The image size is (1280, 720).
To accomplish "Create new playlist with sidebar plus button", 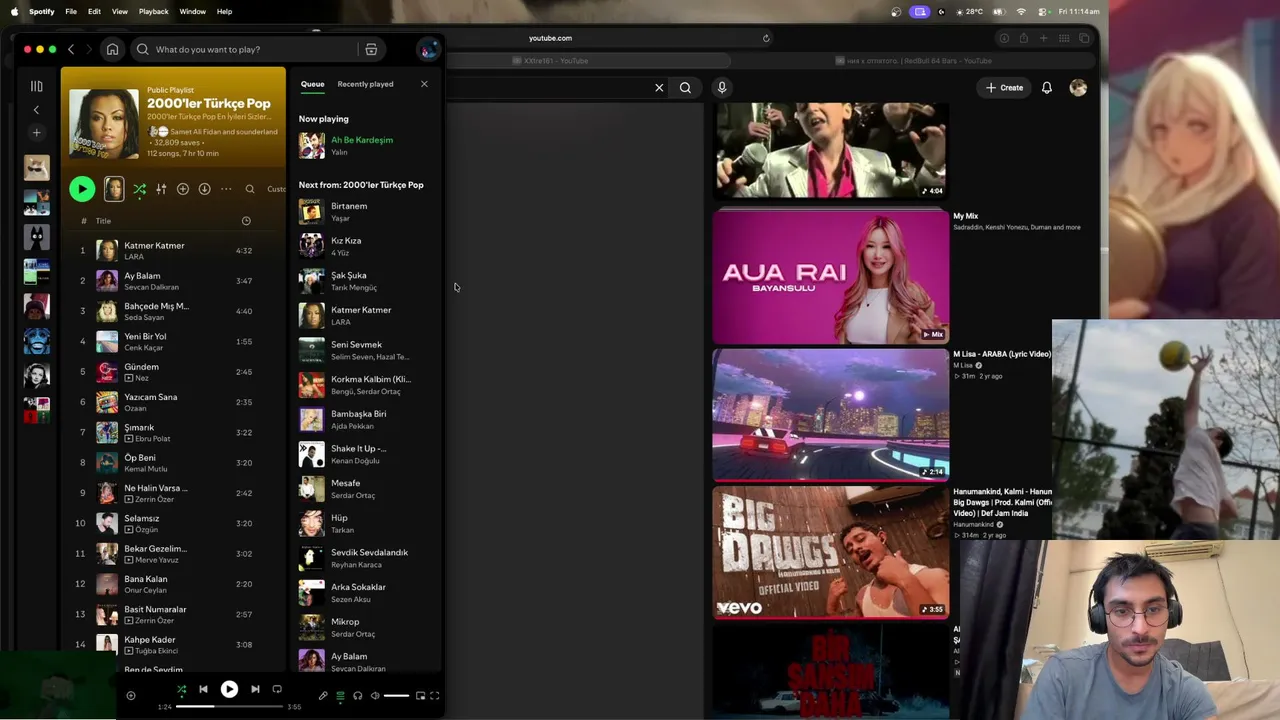I will [x=36, y=132].
